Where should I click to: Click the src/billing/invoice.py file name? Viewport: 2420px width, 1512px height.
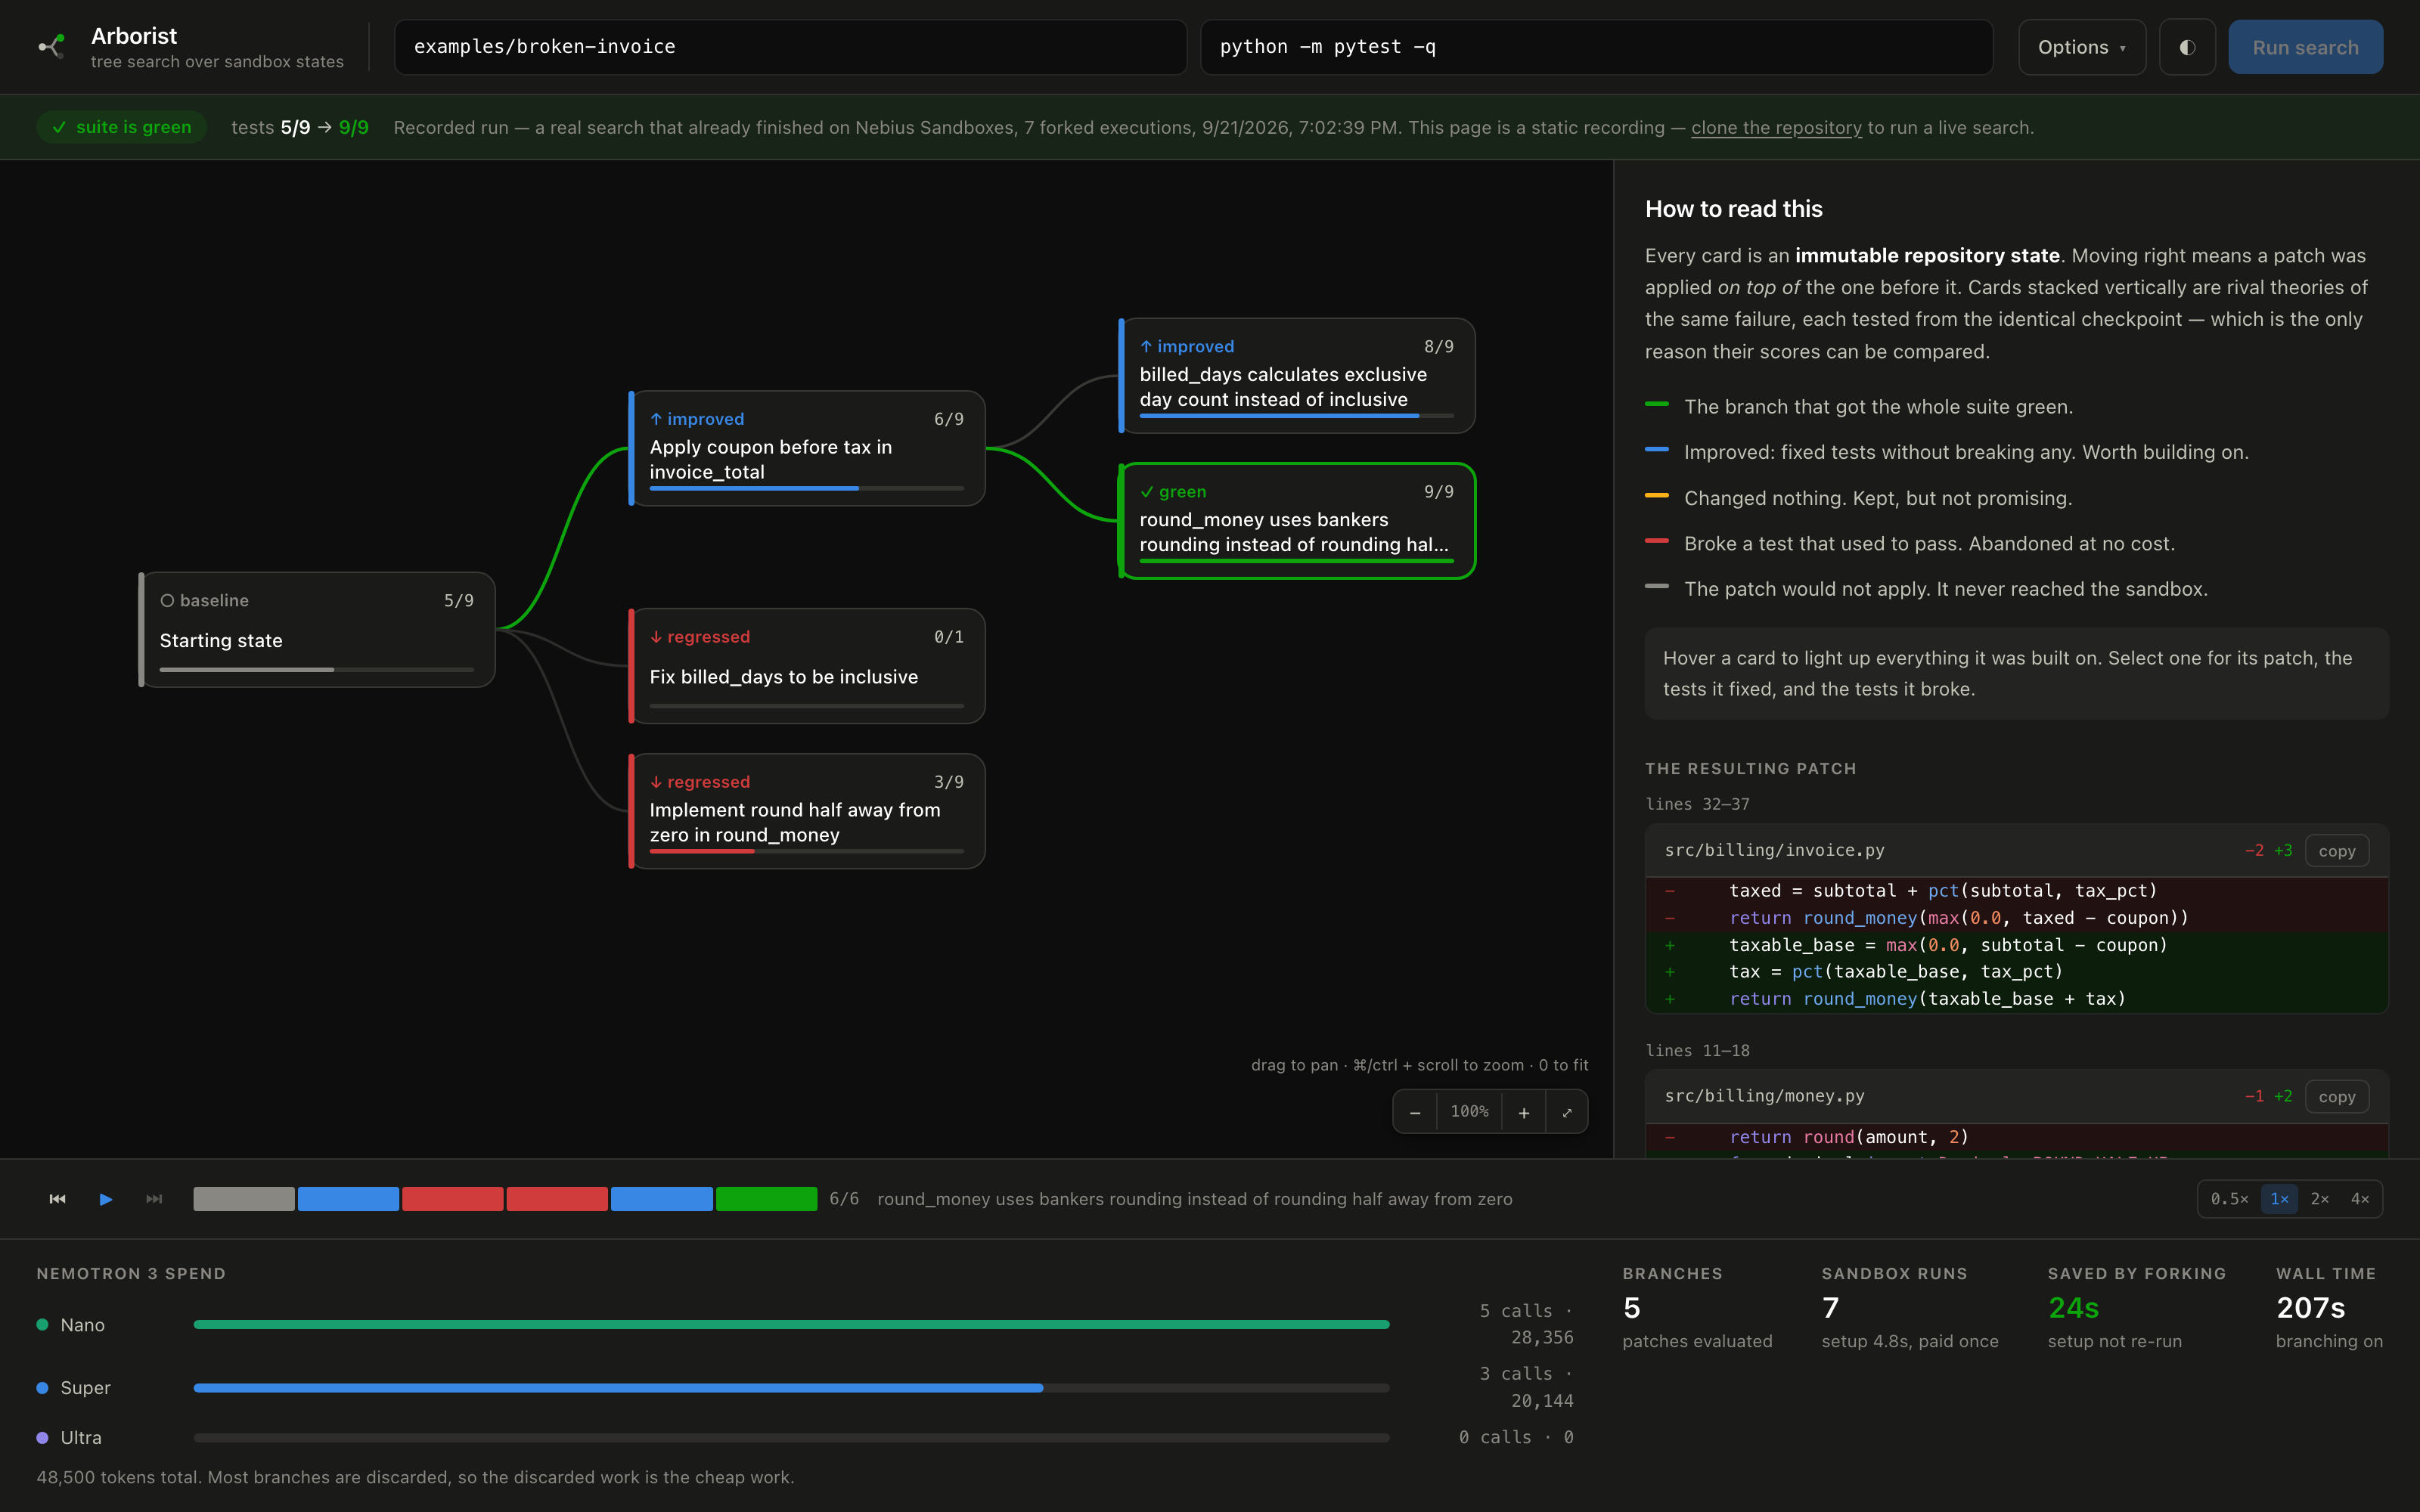click(x=1774, y=850)
